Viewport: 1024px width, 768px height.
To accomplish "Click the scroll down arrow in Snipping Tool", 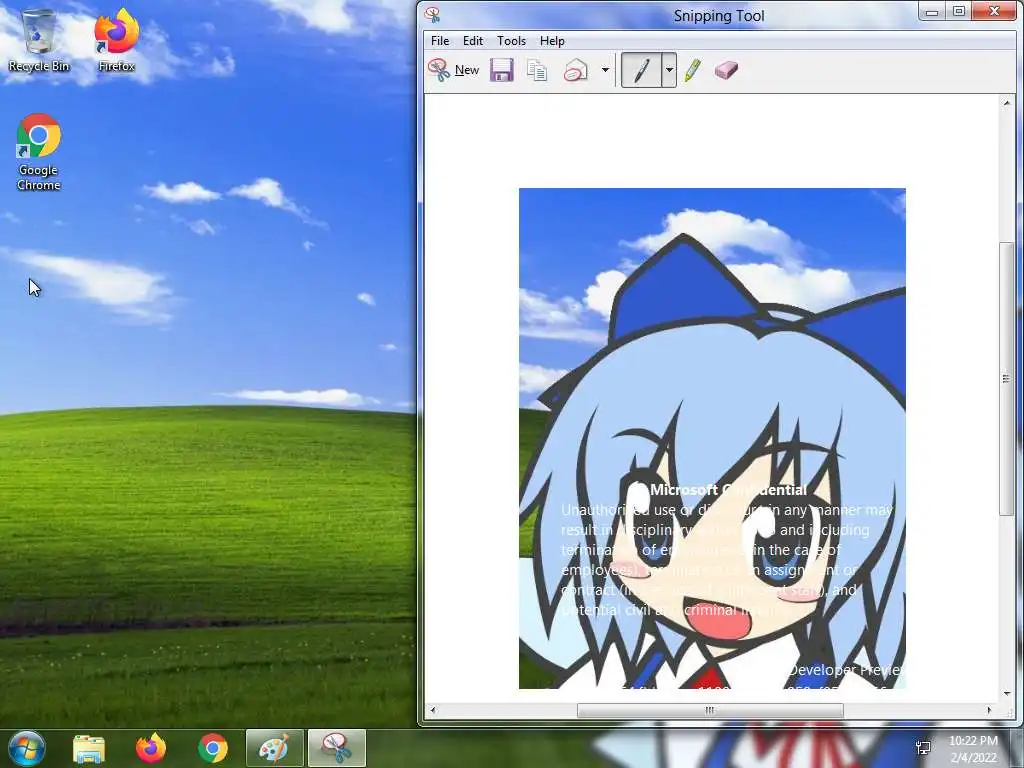I will pyautogui.click(x=1006, y=694).
